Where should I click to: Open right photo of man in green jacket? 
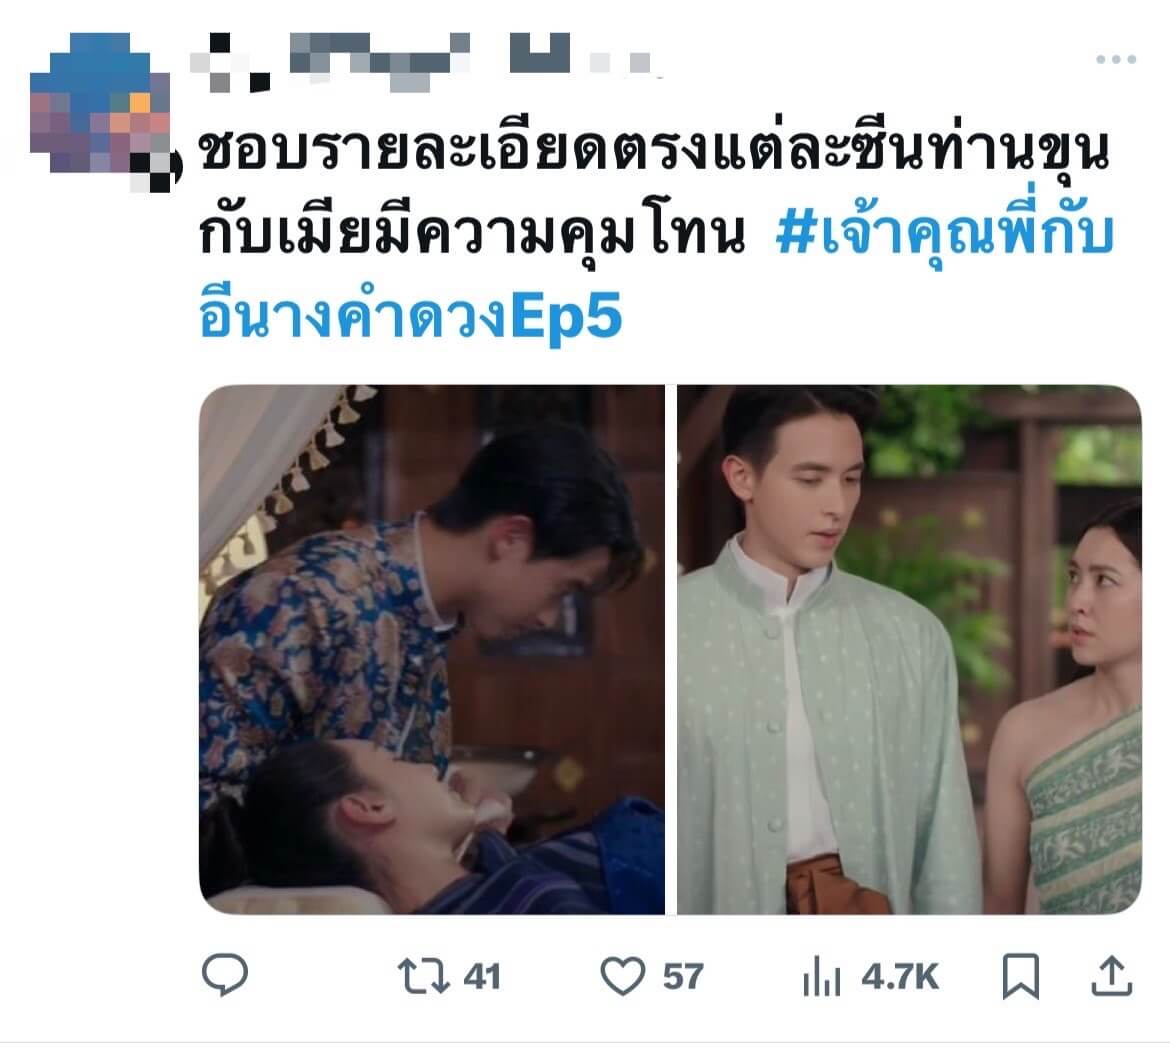point(909,649)
